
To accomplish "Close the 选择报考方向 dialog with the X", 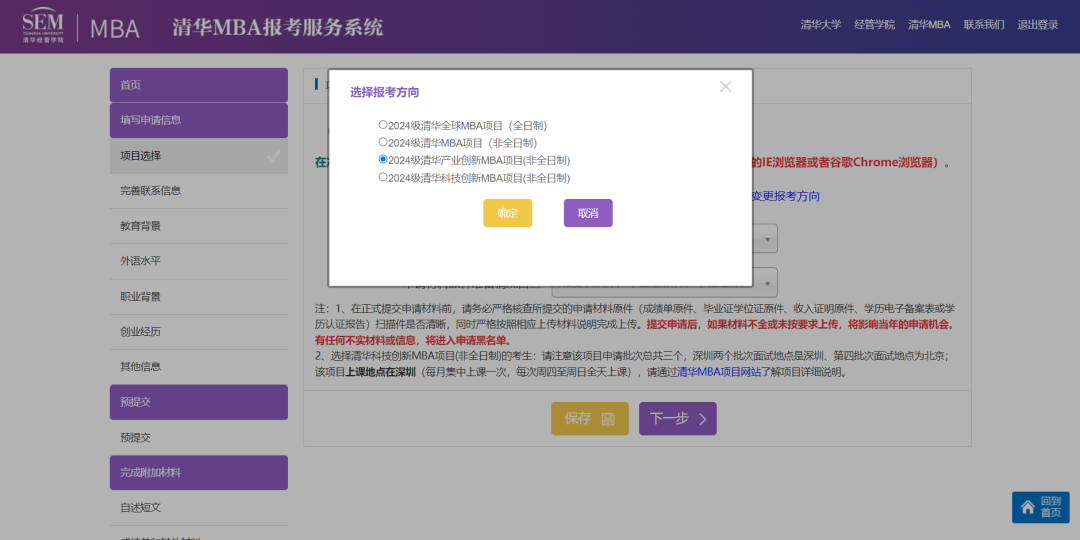I will click(x=725, y=87).
